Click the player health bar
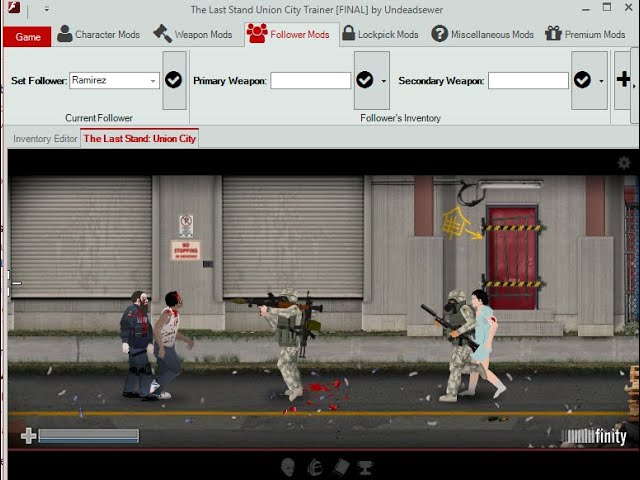Image resolution: width=640 pixels, height=480 pixels. click(89, 436)
